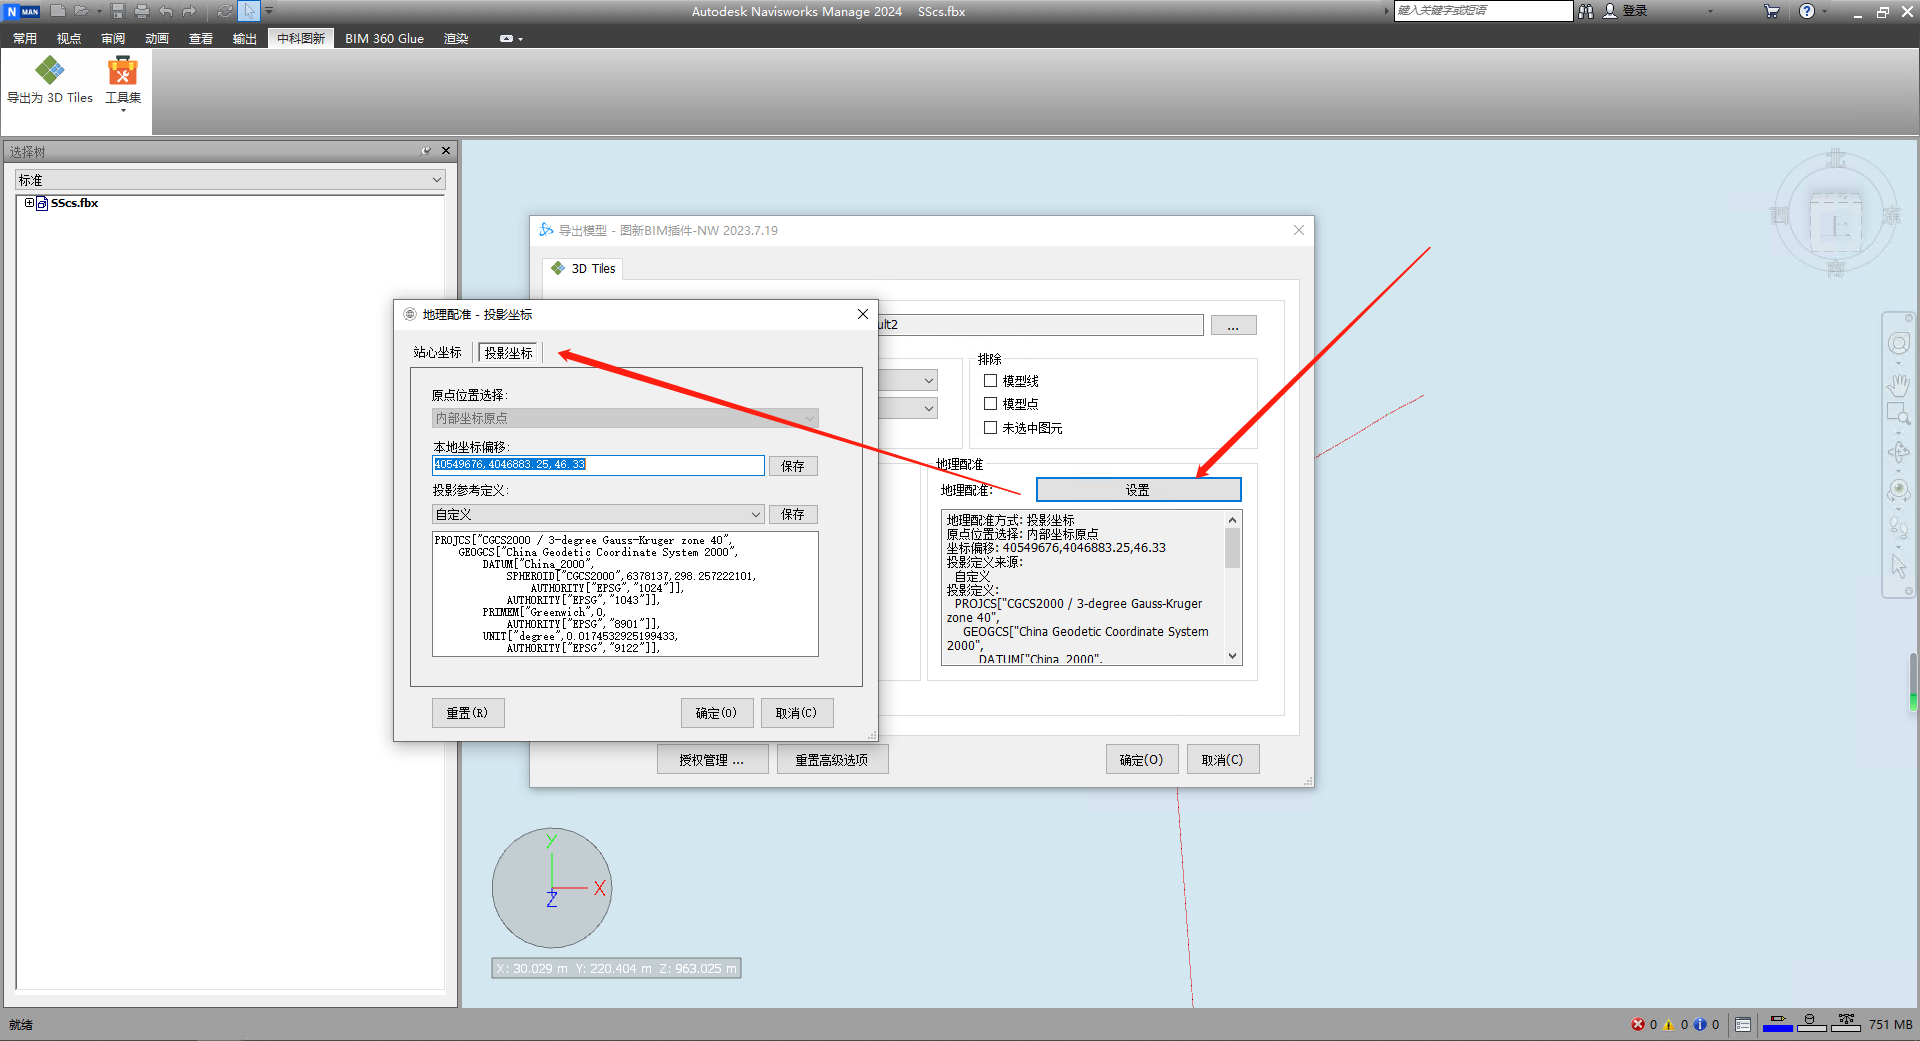The image size is (1920, 1041).
Task: Click the user sign-in 登录 icon
Action: point(1610,11)
